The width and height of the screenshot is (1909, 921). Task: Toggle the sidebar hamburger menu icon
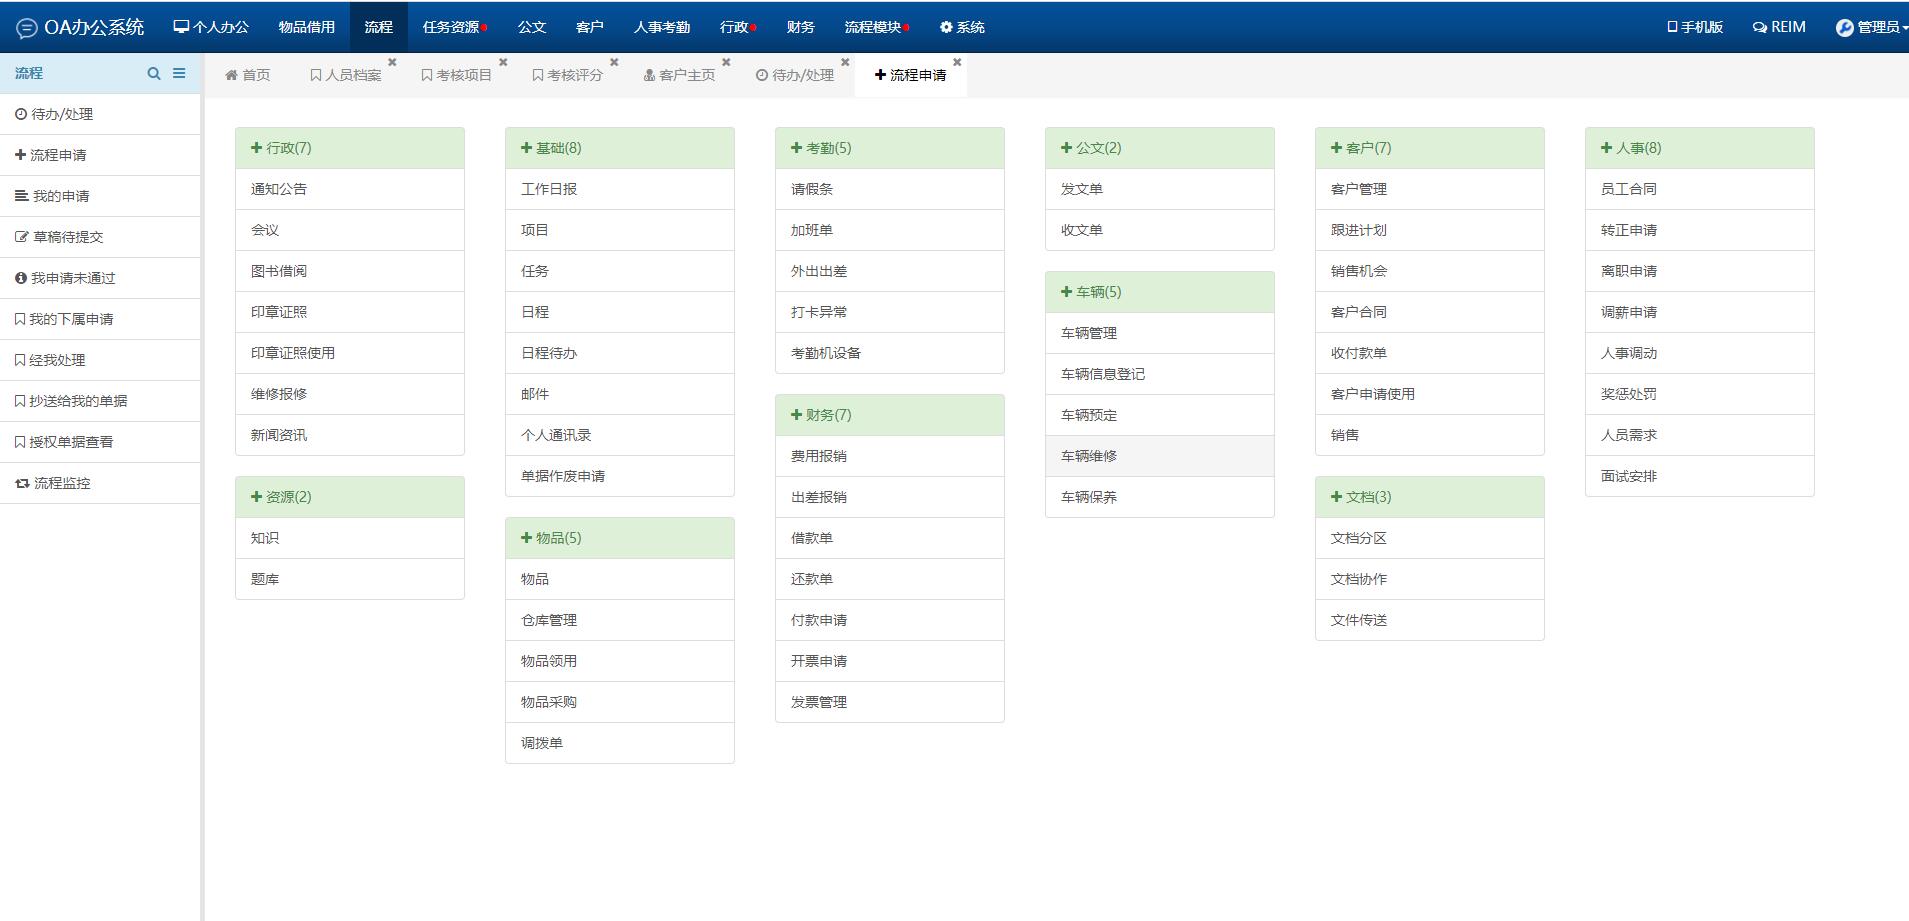click(x=179, y=73)
